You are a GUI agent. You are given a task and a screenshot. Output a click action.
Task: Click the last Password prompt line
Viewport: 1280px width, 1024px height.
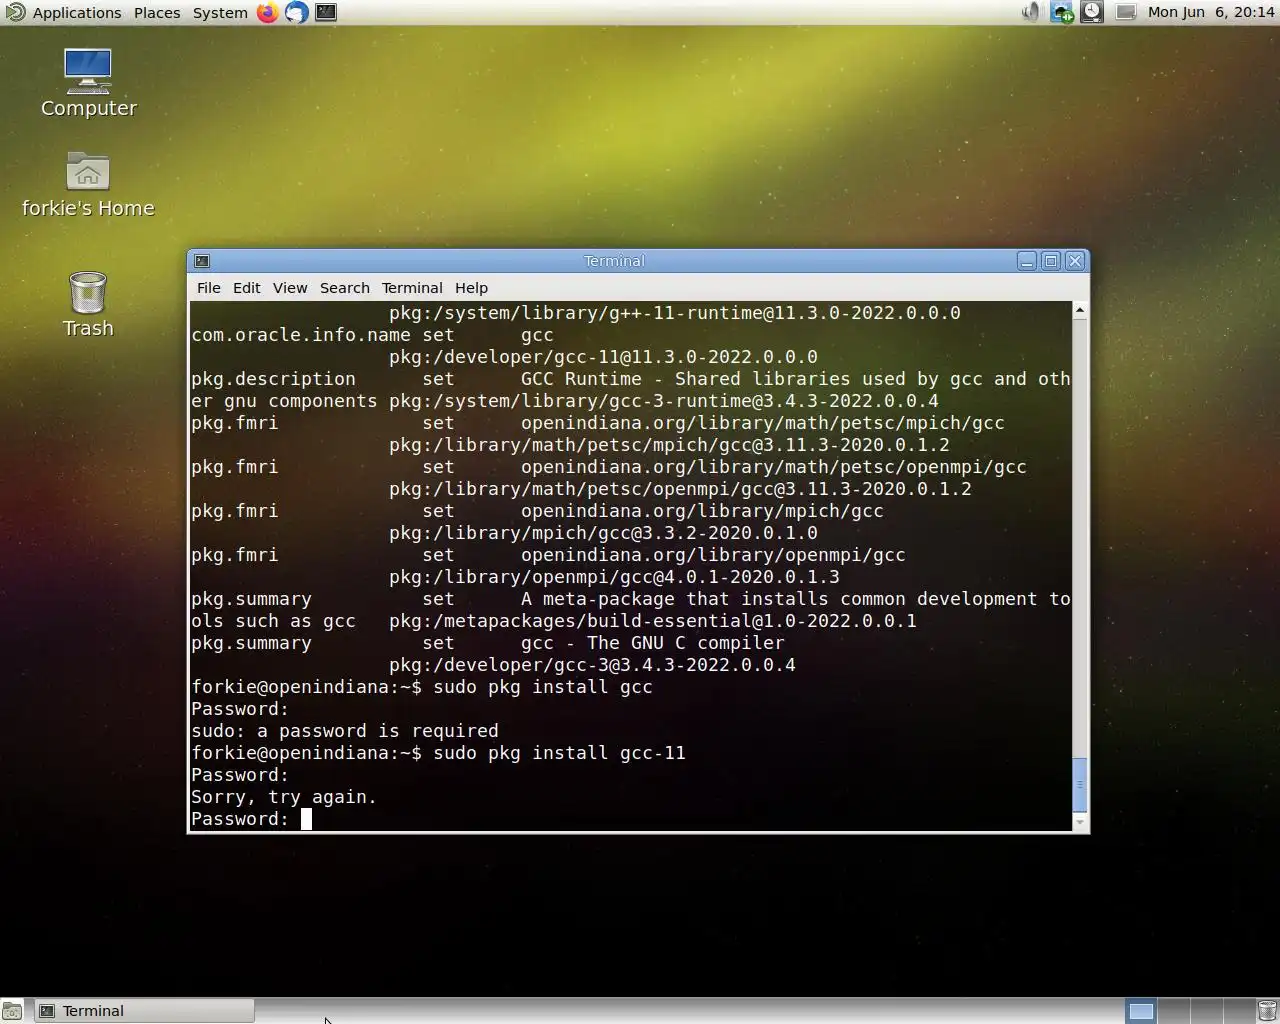pyautogui.click(x=240, y=819)
